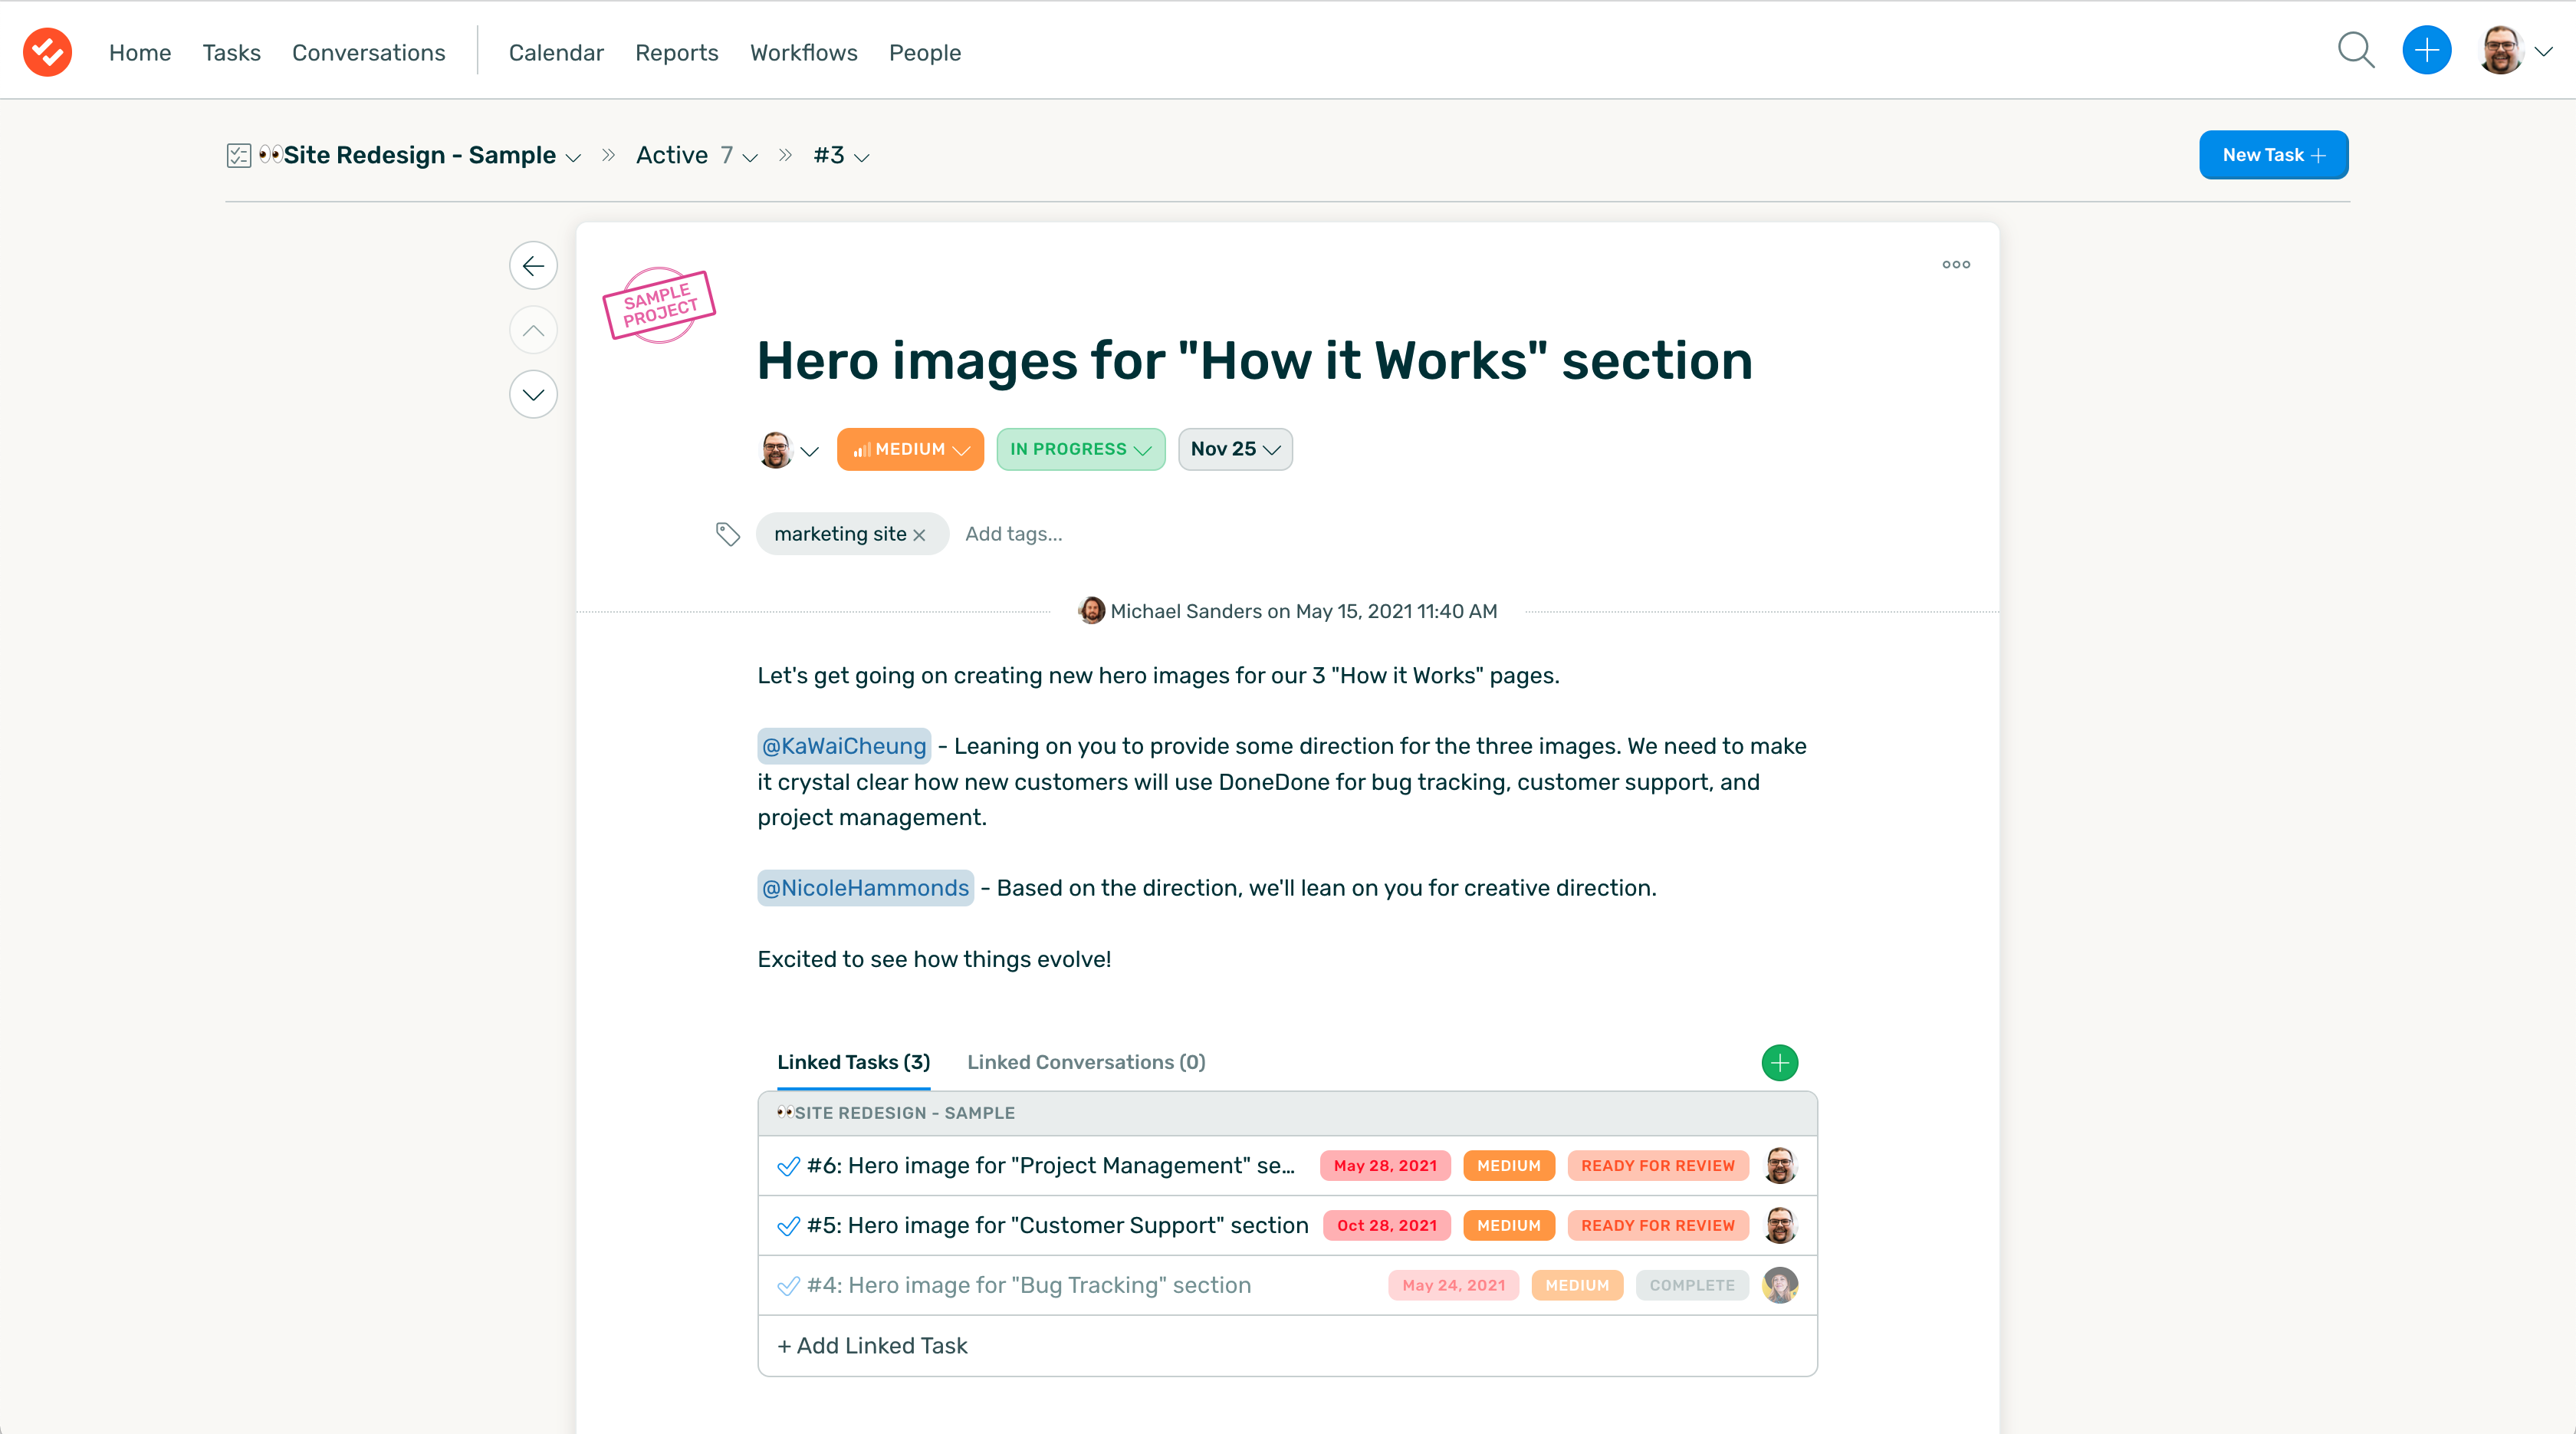Go back using the left arrow button

(x=533, y=266)
